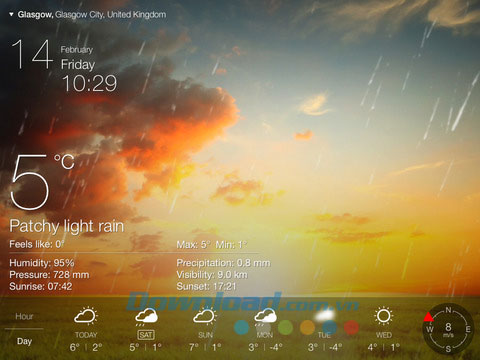Switch to the Day forecast tab
480x360 pixels.
[x=24, y=341]
